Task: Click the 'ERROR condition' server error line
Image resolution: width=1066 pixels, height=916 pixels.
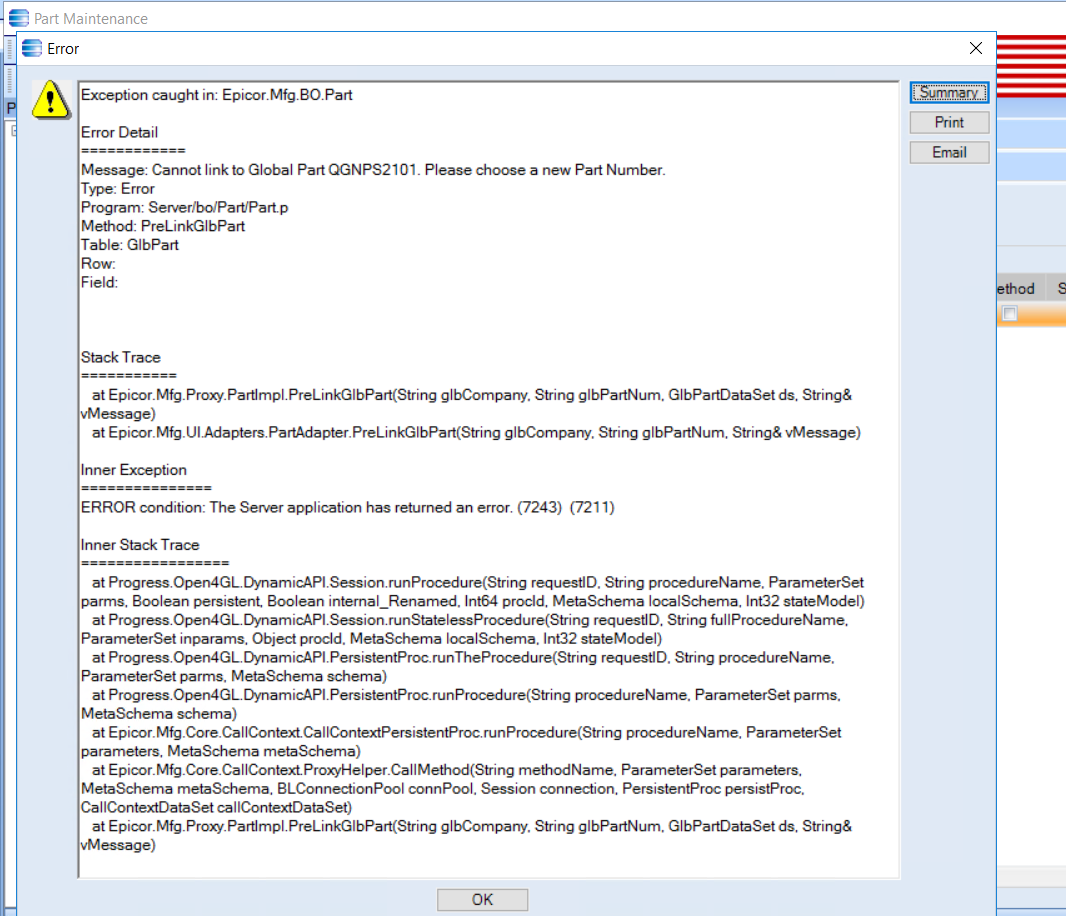Action: point(347,507)
